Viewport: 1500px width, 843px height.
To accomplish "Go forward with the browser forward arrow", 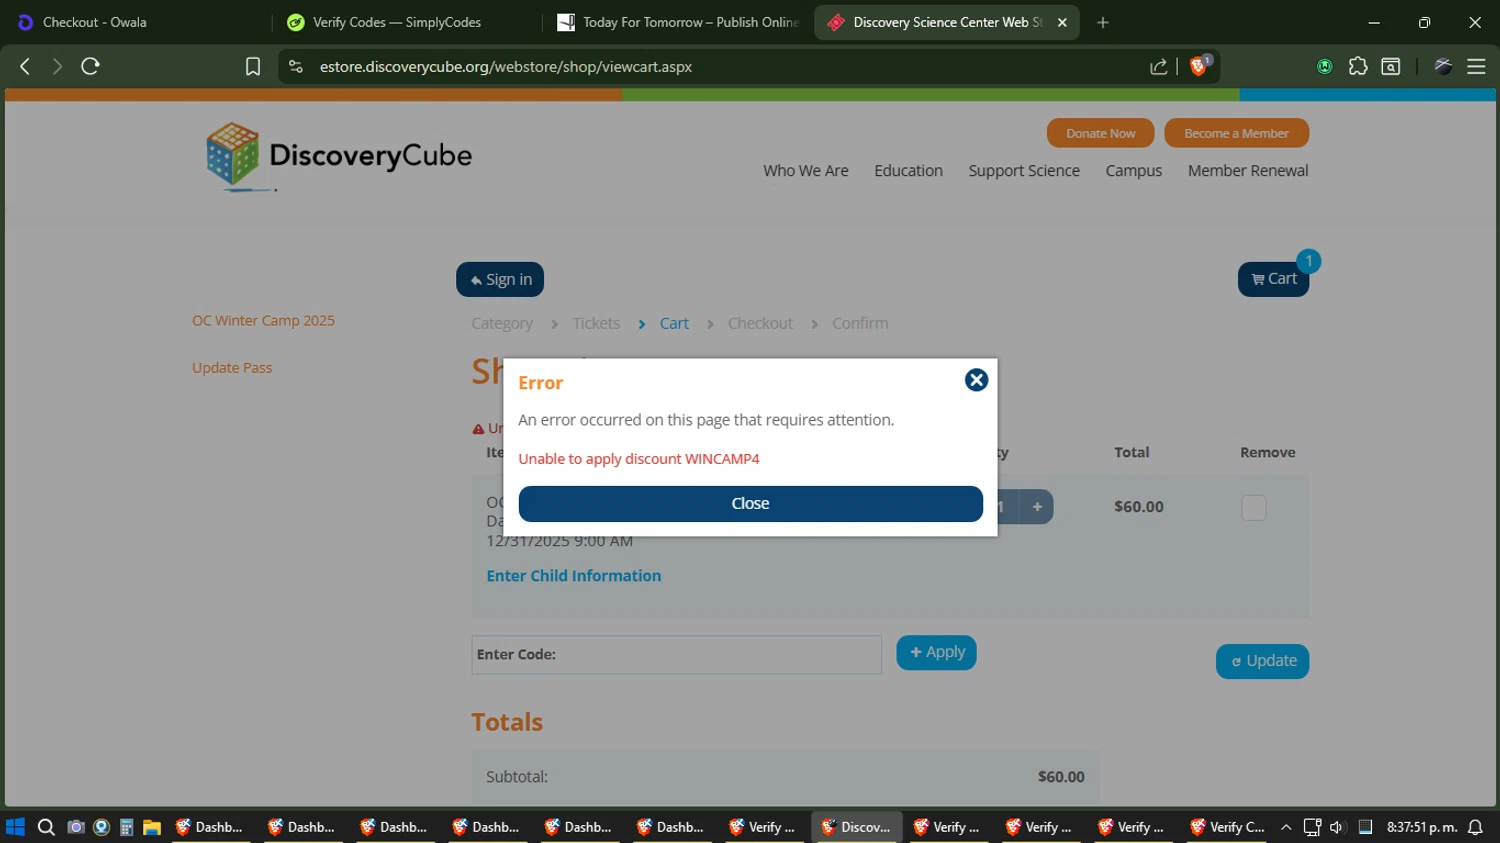I will [x=57, y=66].
